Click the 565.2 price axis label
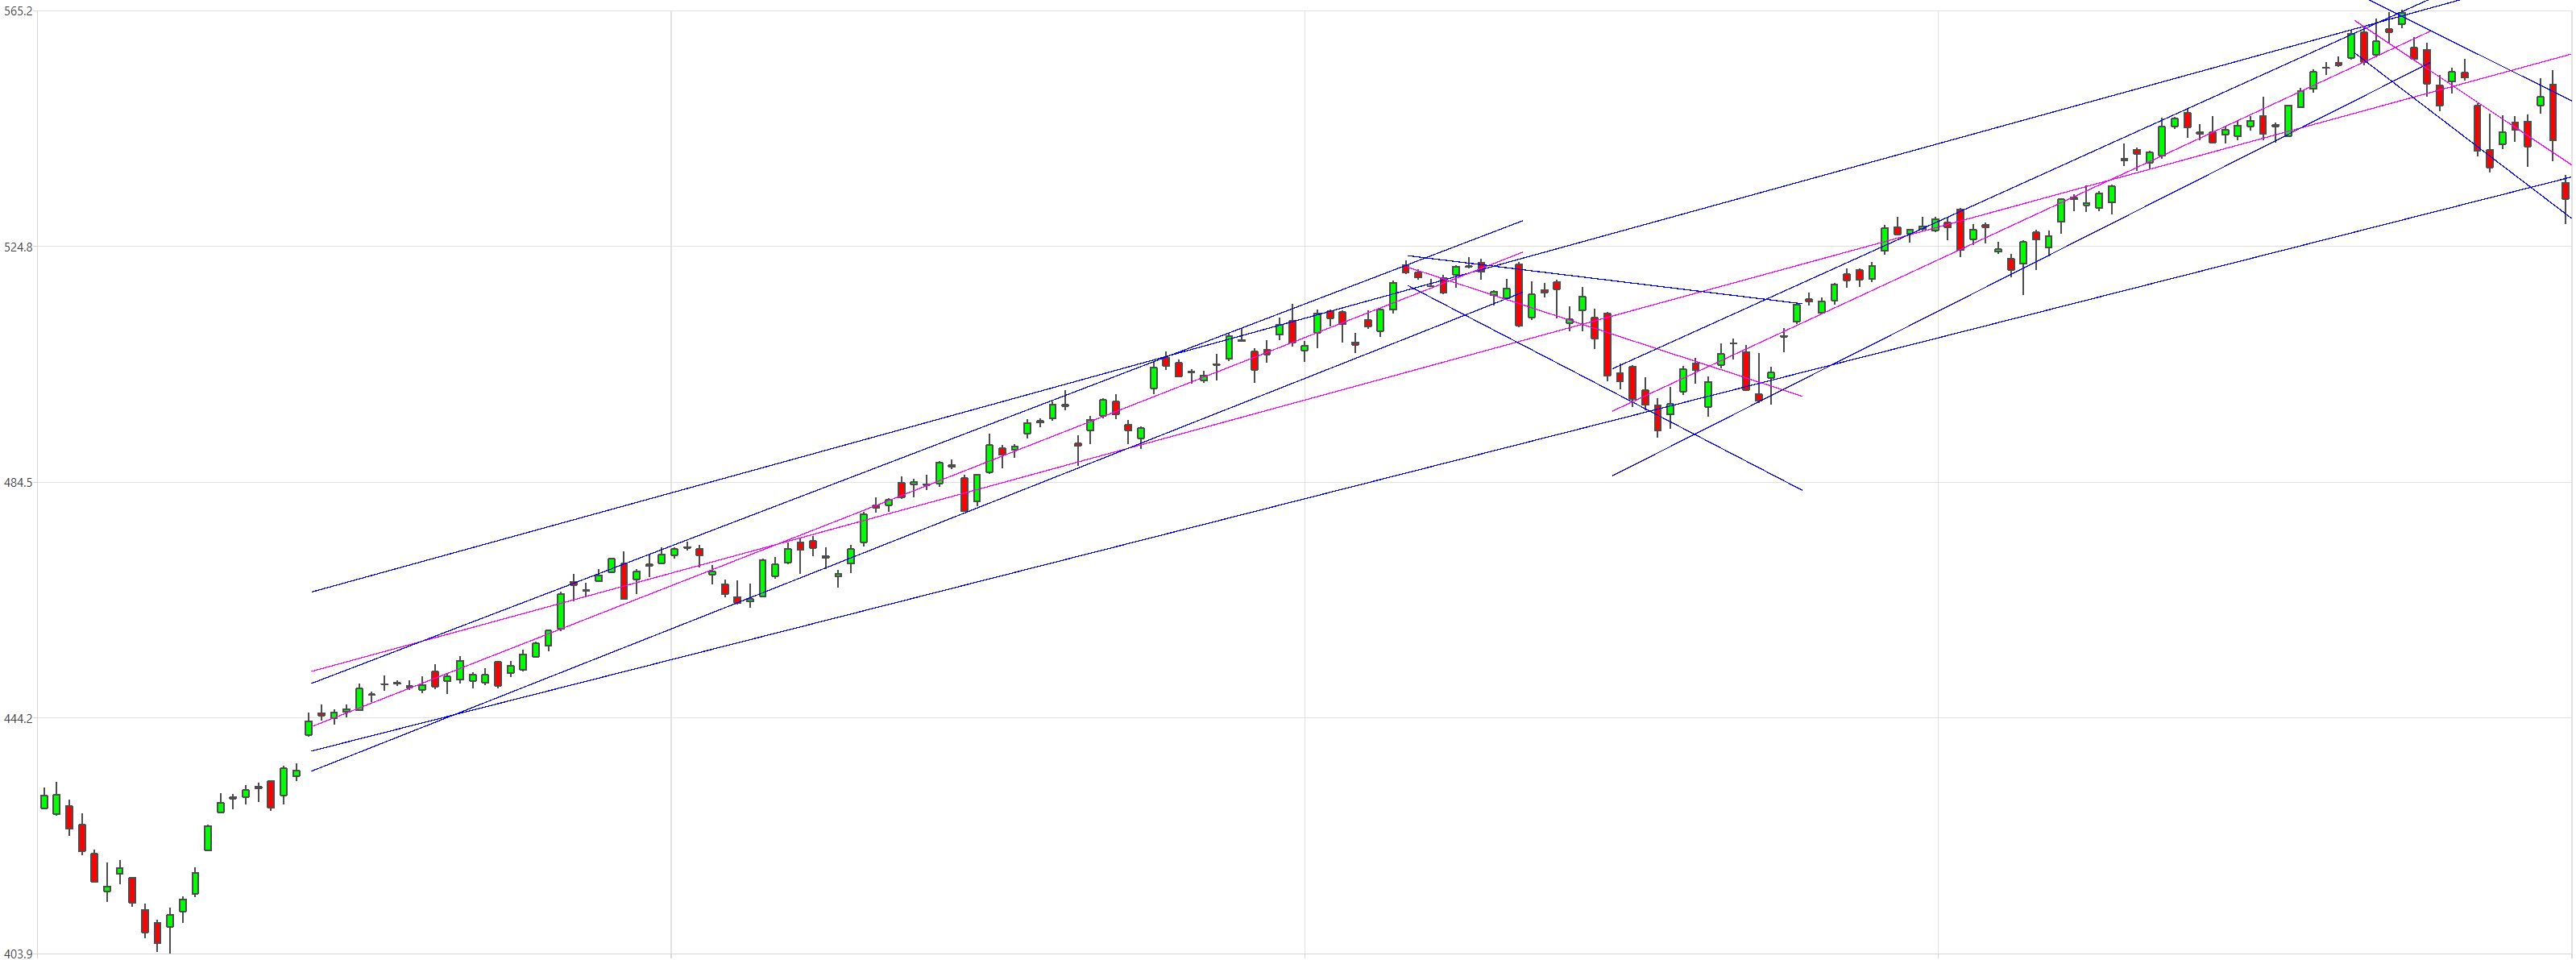Screen dimensions: 2576x960 tap(17, 11)
